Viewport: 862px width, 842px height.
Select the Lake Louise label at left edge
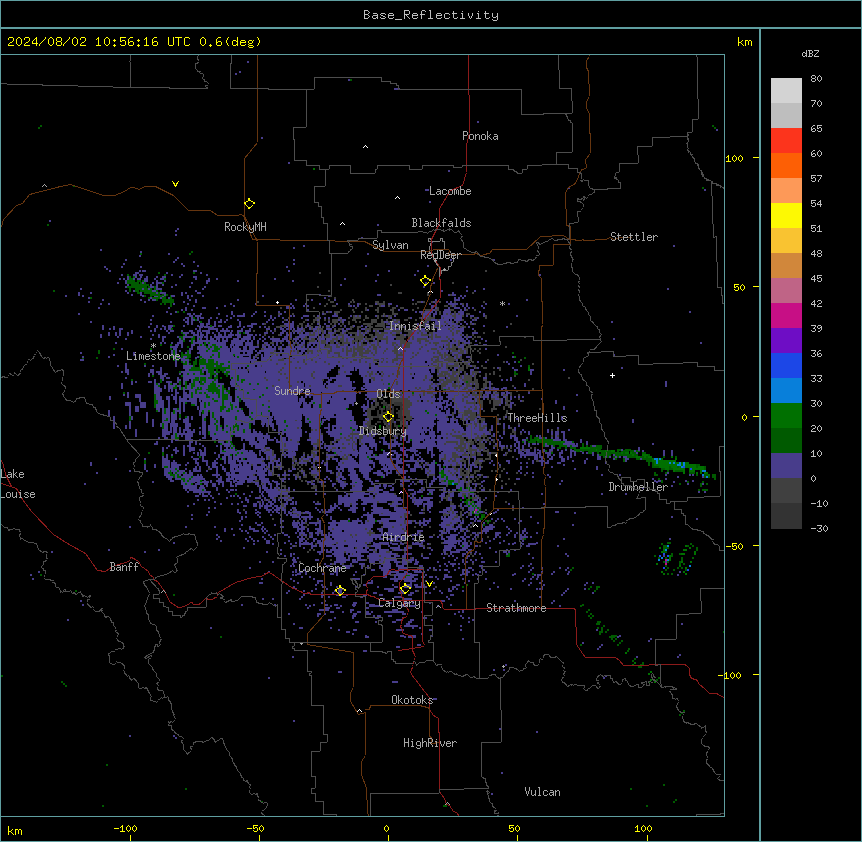point(18,484)
